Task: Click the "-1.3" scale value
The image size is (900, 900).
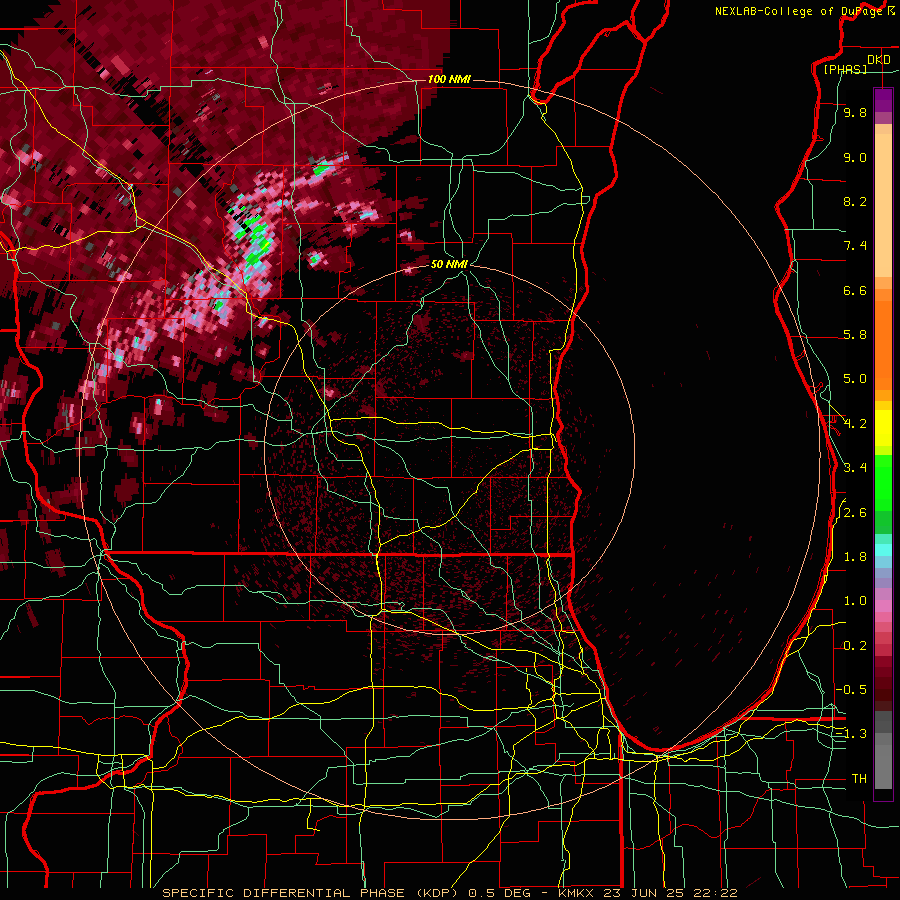Action: click(x=852, y=734)
